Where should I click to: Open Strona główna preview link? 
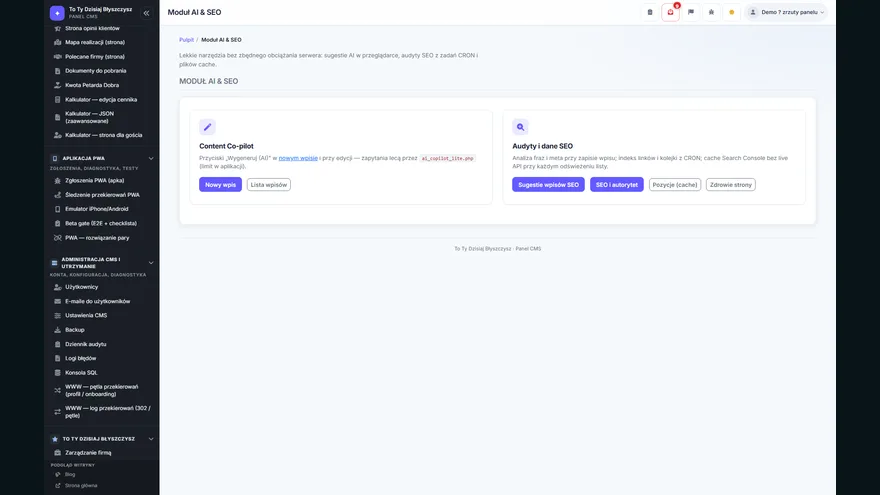pyautogui.click(x=81, y=486)
